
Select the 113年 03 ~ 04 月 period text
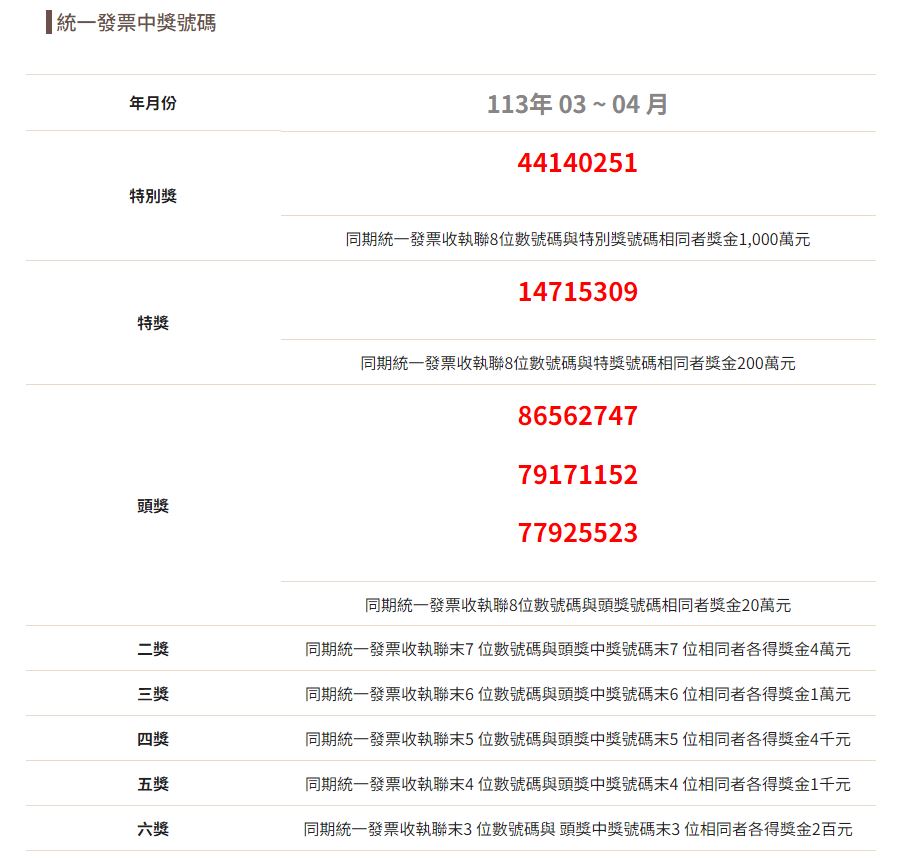(577, 104)
